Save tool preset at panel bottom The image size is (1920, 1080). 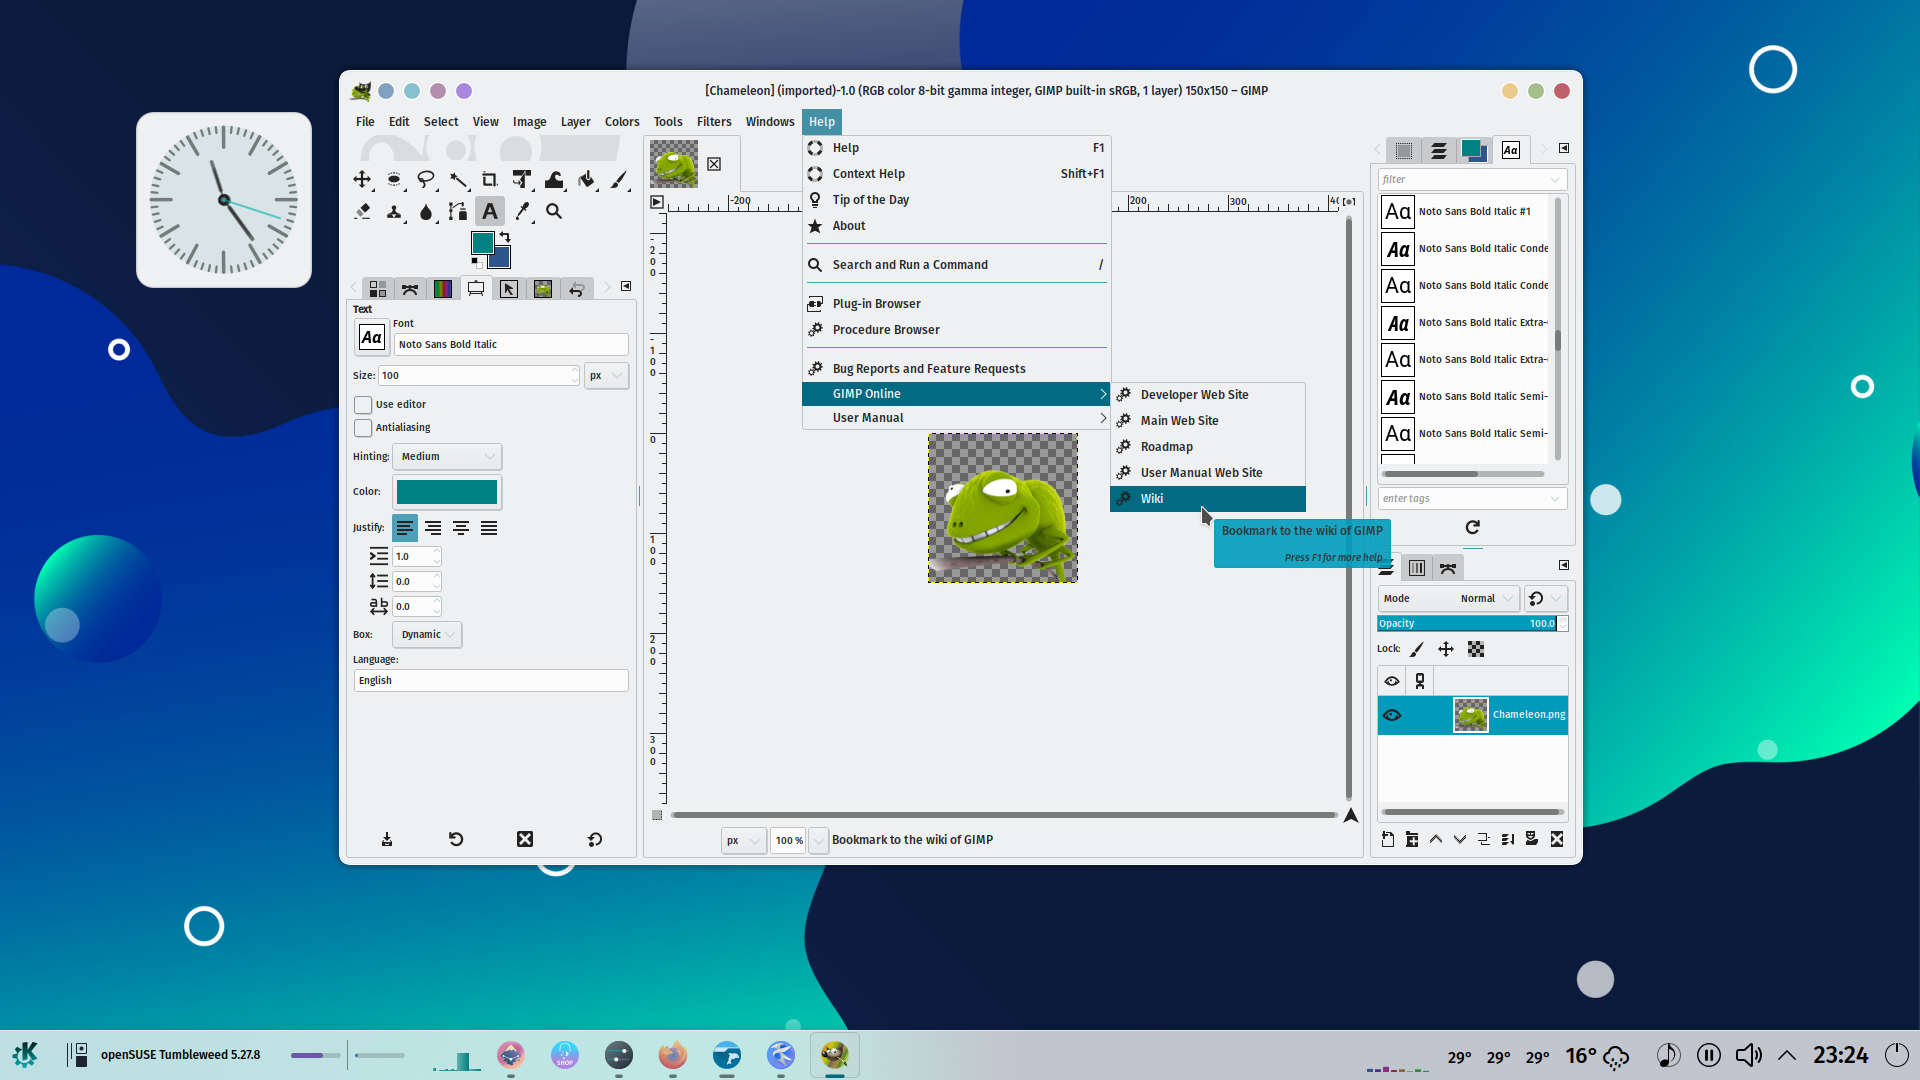387,839
